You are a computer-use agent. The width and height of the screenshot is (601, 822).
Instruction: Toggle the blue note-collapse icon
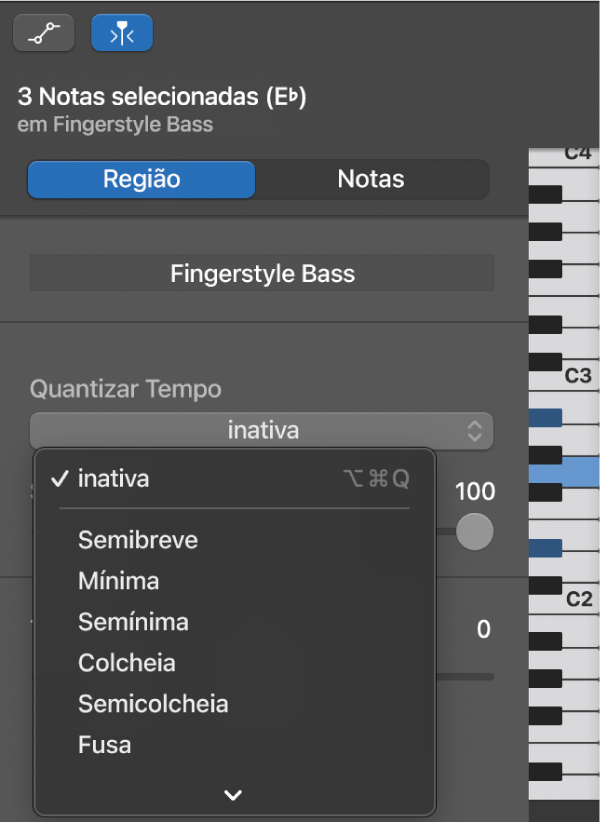tap(121, 32)
